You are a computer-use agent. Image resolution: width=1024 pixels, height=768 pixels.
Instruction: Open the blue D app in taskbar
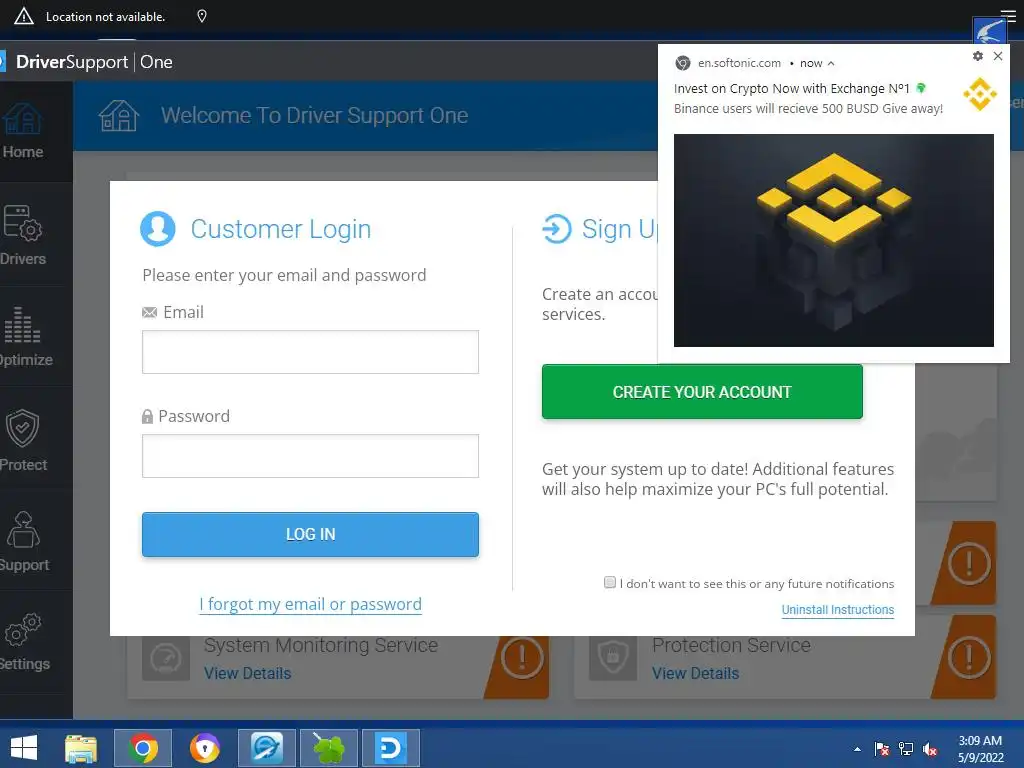tap(391, 748)
